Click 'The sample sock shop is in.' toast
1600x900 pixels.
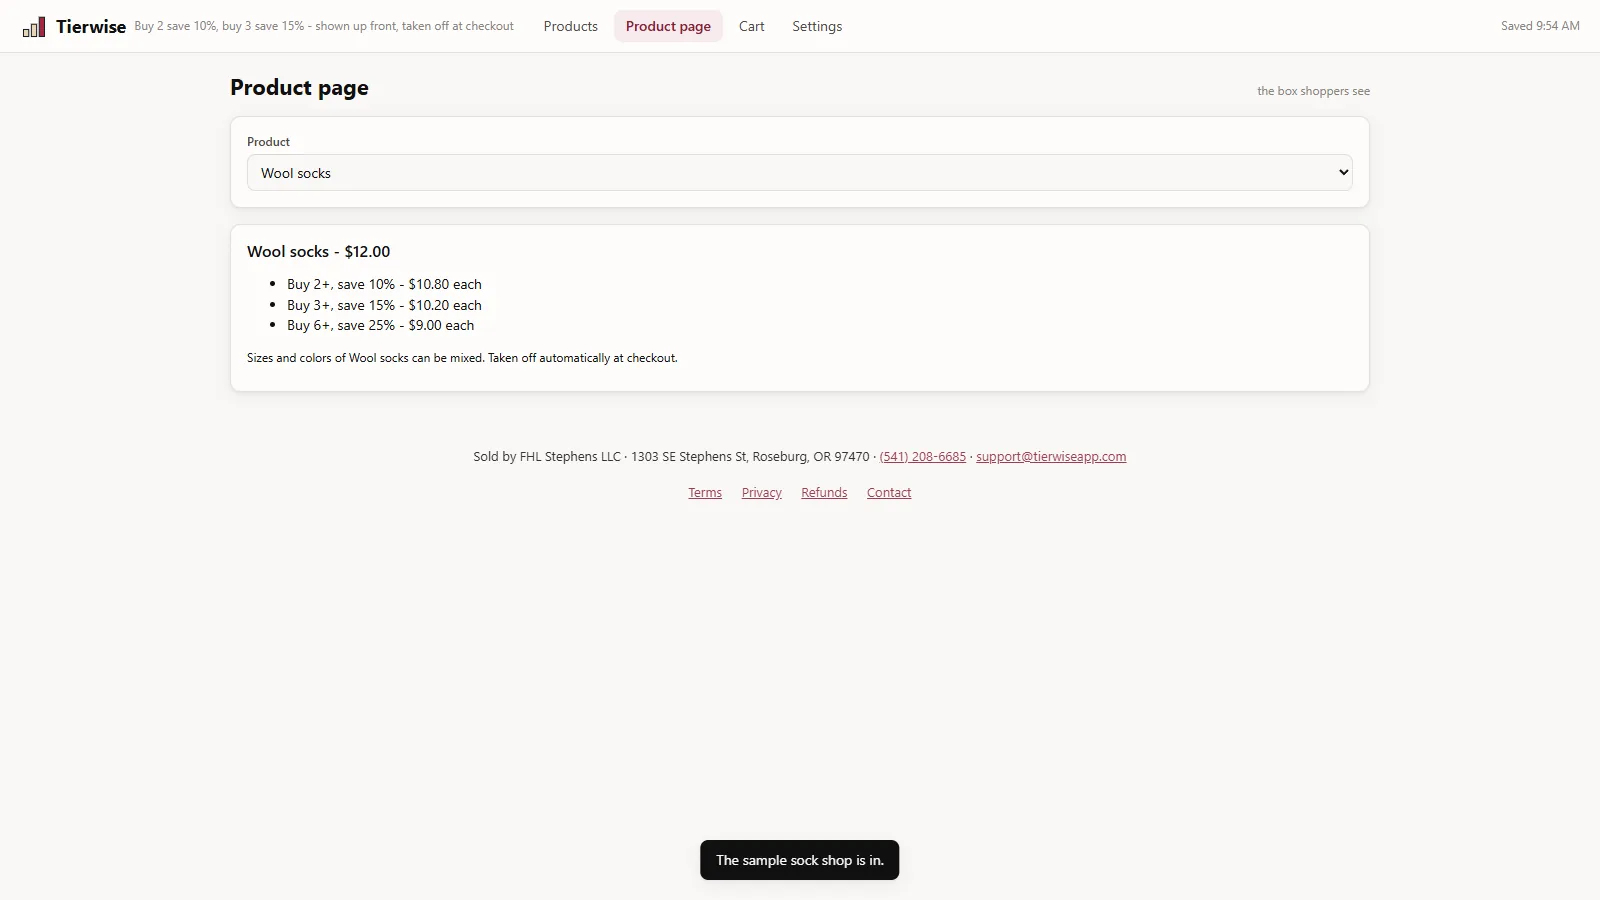pos(800,860)
